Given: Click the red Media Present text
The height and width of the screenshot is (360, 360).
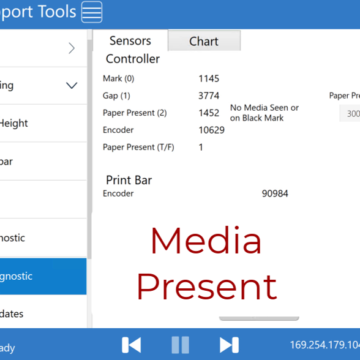Looking at the screenshot, I should pyautogui.click(x=207, y=263).
